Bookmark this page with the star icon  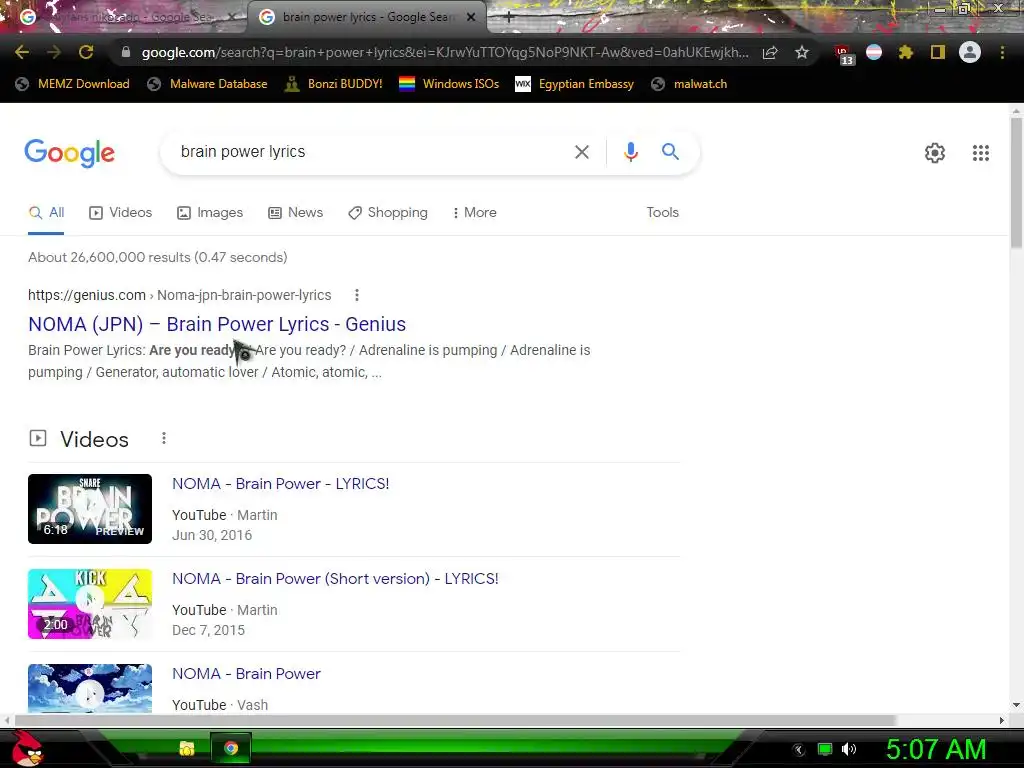point(802,52)
